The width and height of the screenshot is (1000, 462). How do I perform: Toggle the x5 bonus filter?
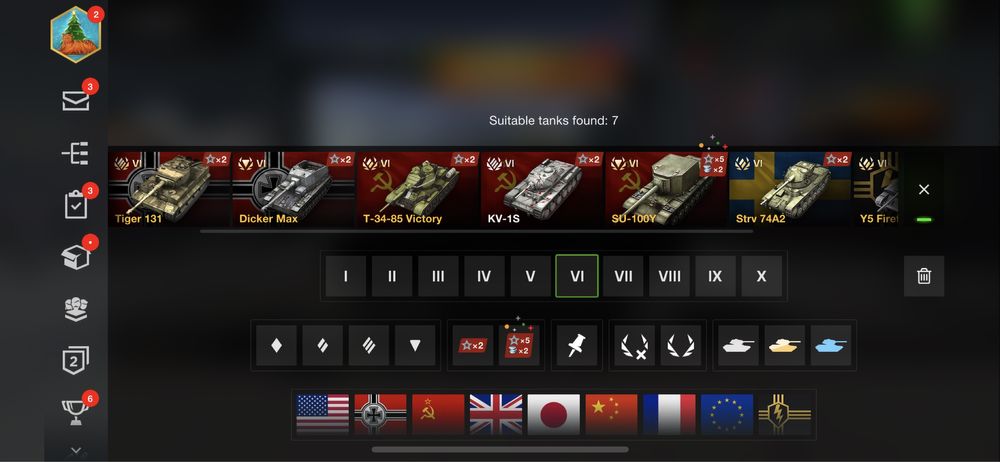pyautogui.click(x=519, y=345)
